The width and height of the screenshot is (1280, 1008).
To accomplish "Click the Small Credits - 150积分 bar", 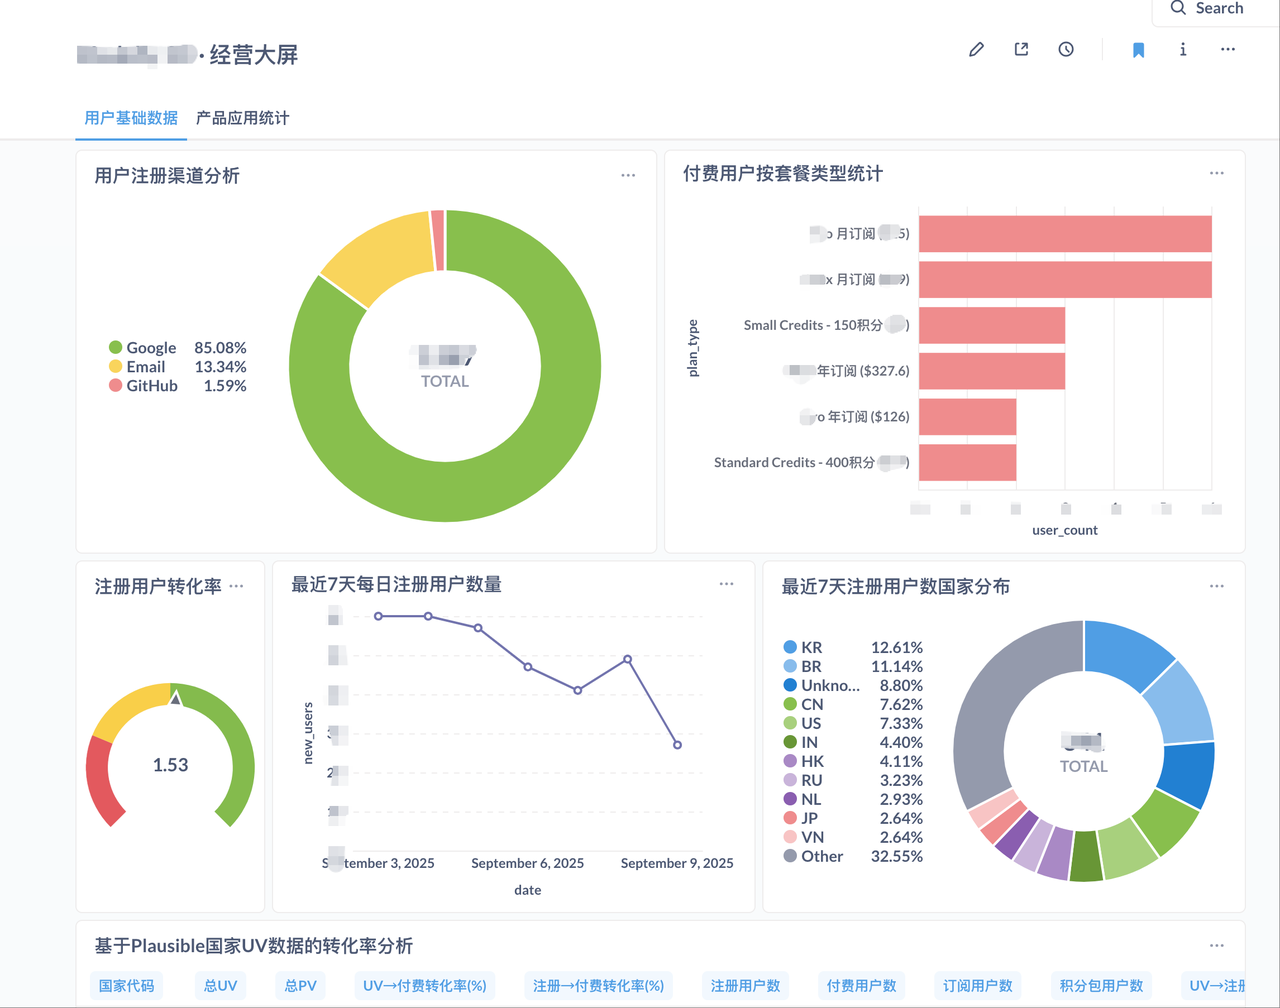I will coord(992,325).
